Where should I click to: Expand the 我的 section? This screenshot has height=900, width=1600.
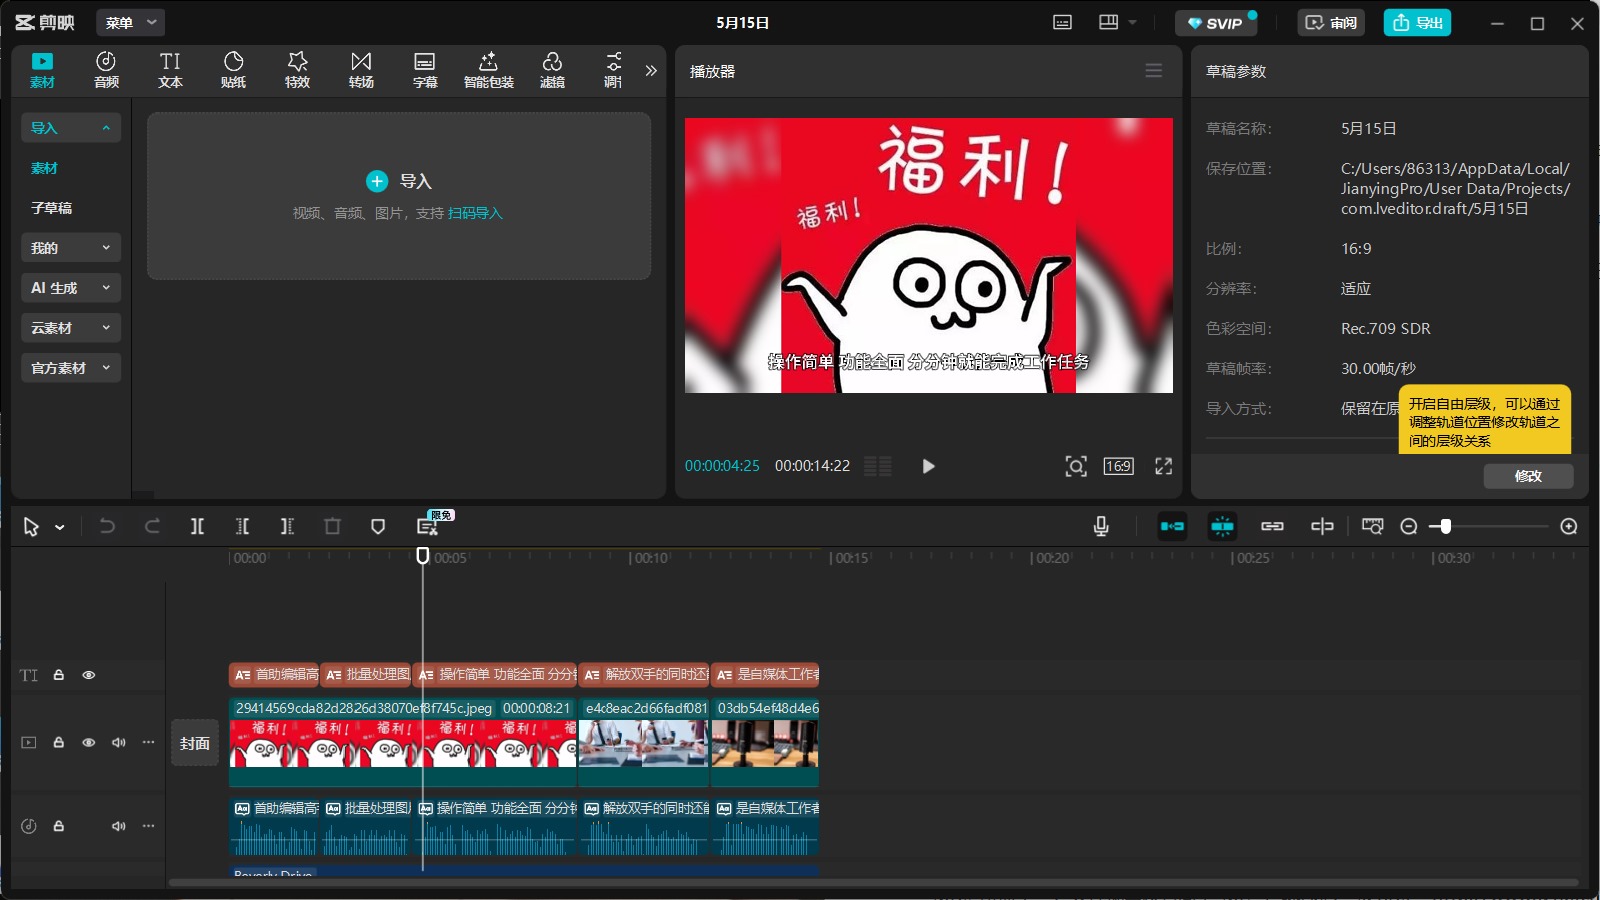[x=71, y=248]
